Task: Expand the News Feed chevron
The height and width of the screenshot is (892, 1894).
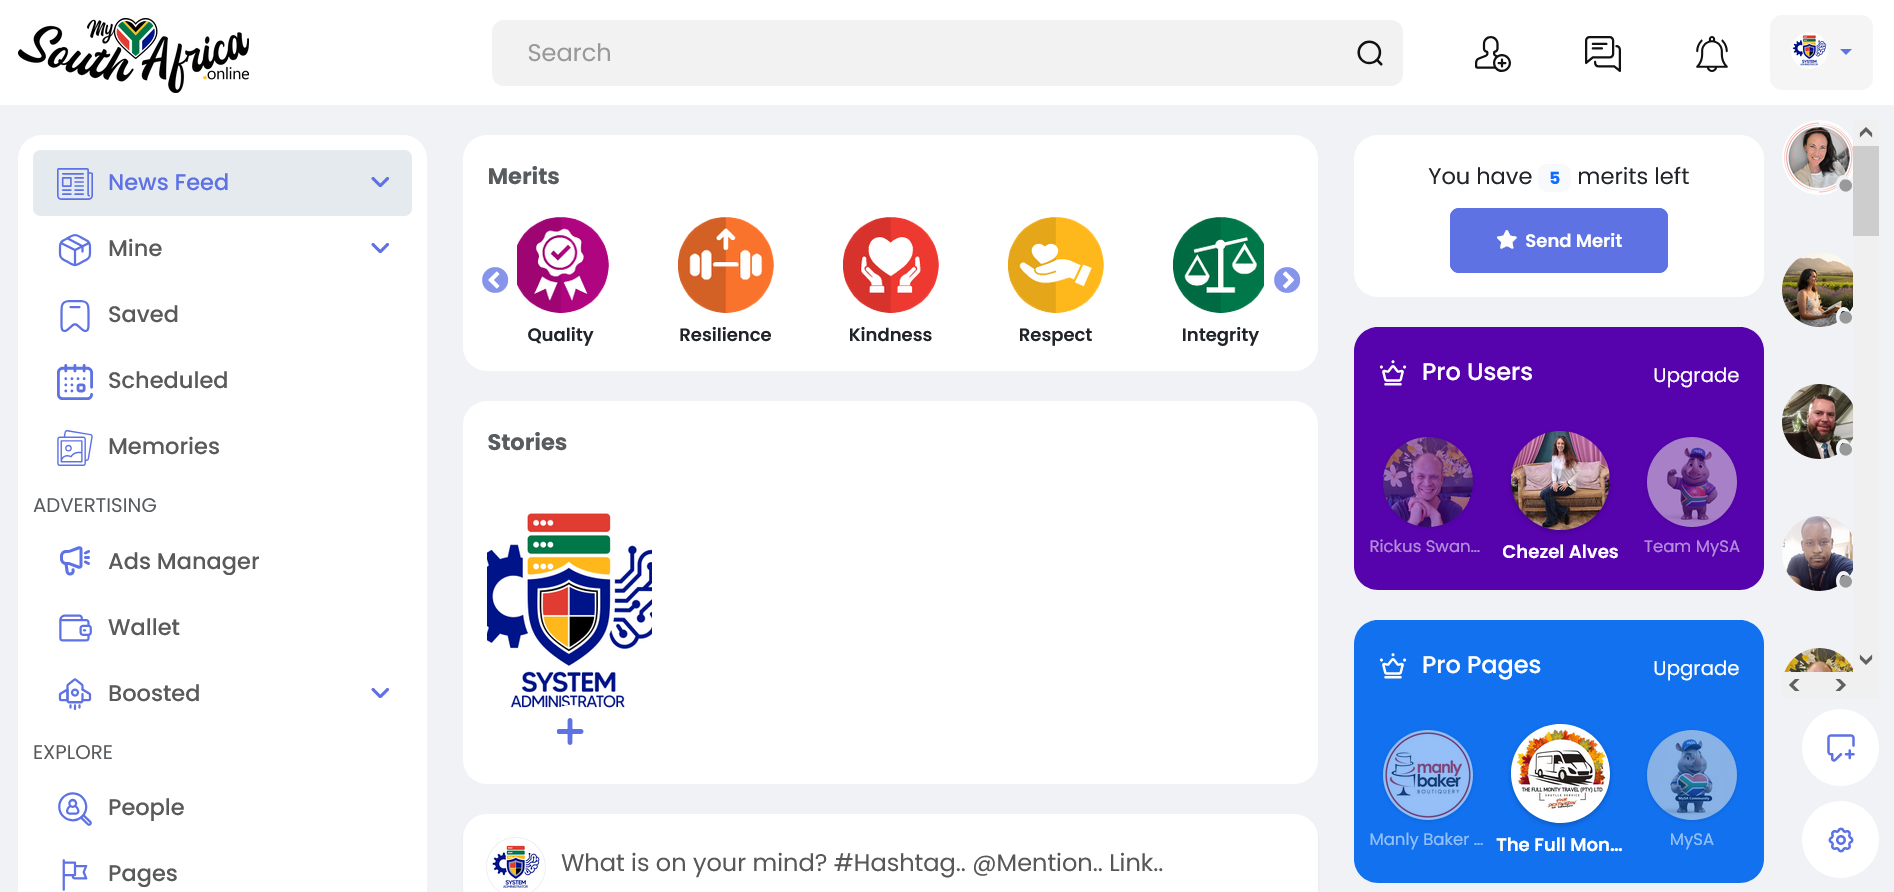Action: tap(380, 182)
